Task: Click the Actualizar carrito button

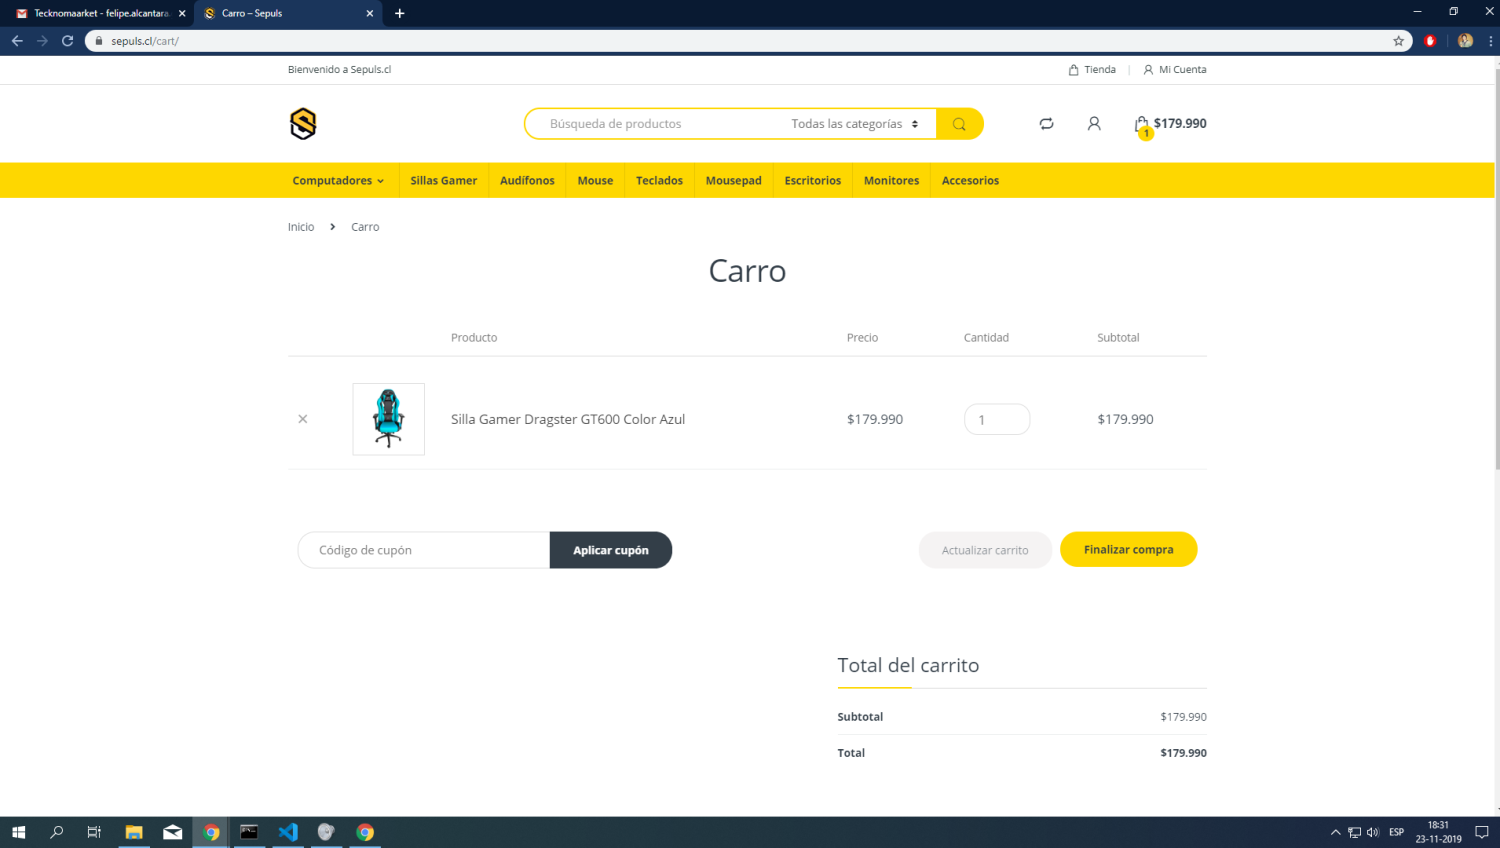Action: 985,550
